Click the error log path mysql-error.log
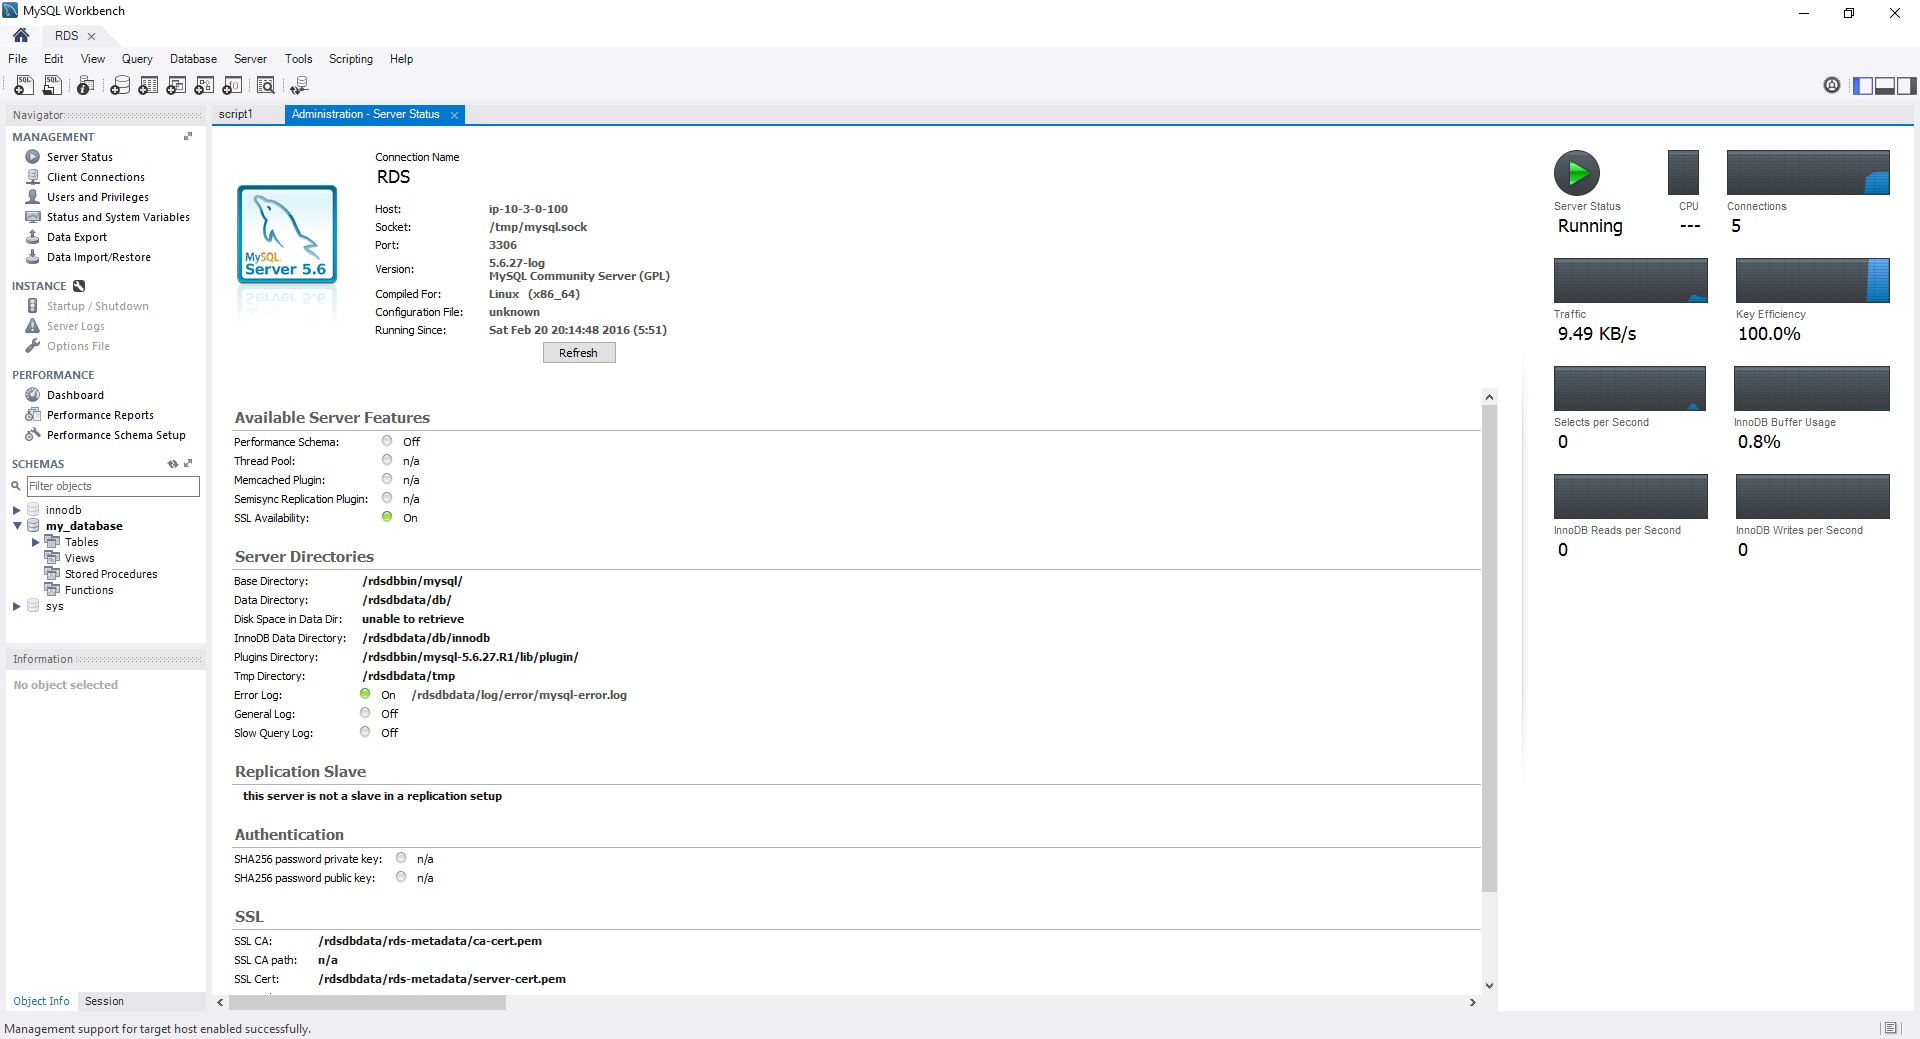The image size is (1920, 1039). coord(519,695)
